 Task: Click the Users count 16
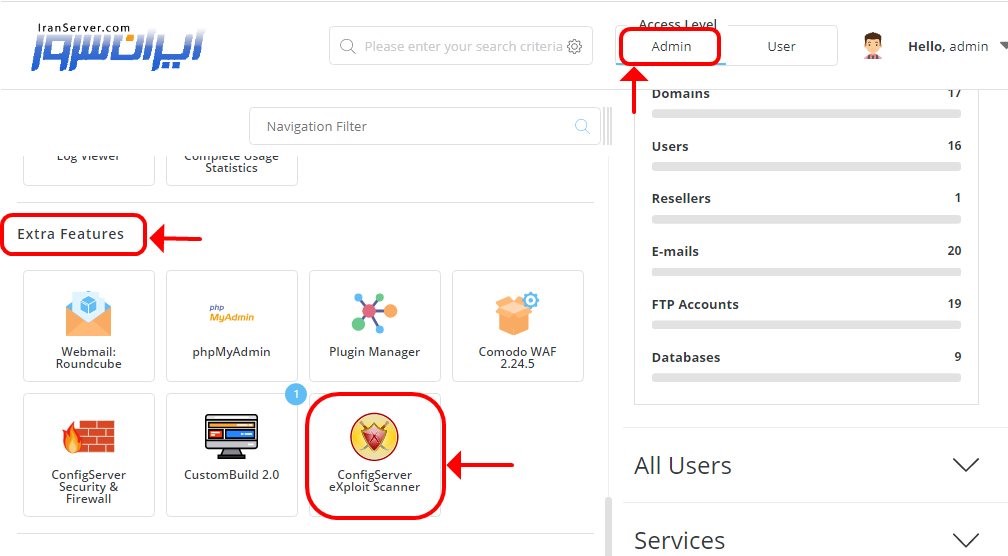point(955,145)
